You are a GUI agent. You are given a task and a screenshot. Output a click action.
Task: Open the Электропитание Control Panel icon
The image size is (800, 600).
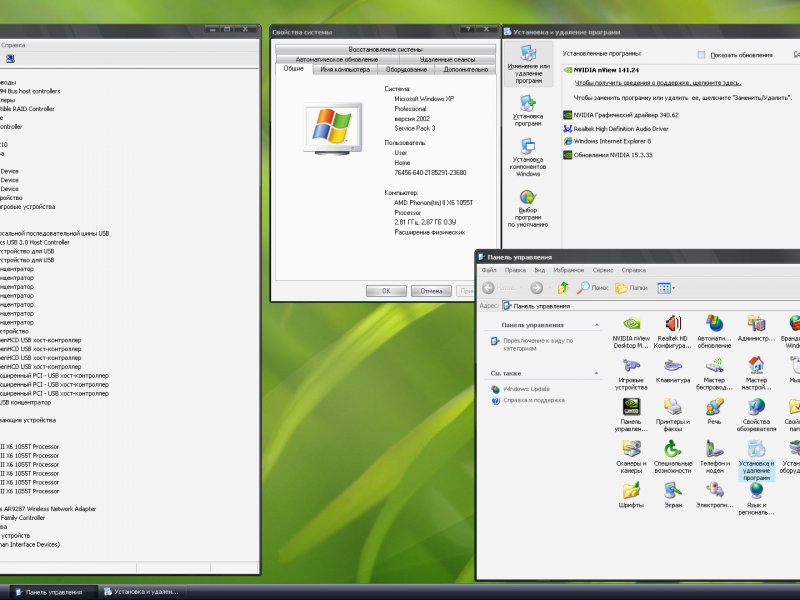tap(714, 495)
